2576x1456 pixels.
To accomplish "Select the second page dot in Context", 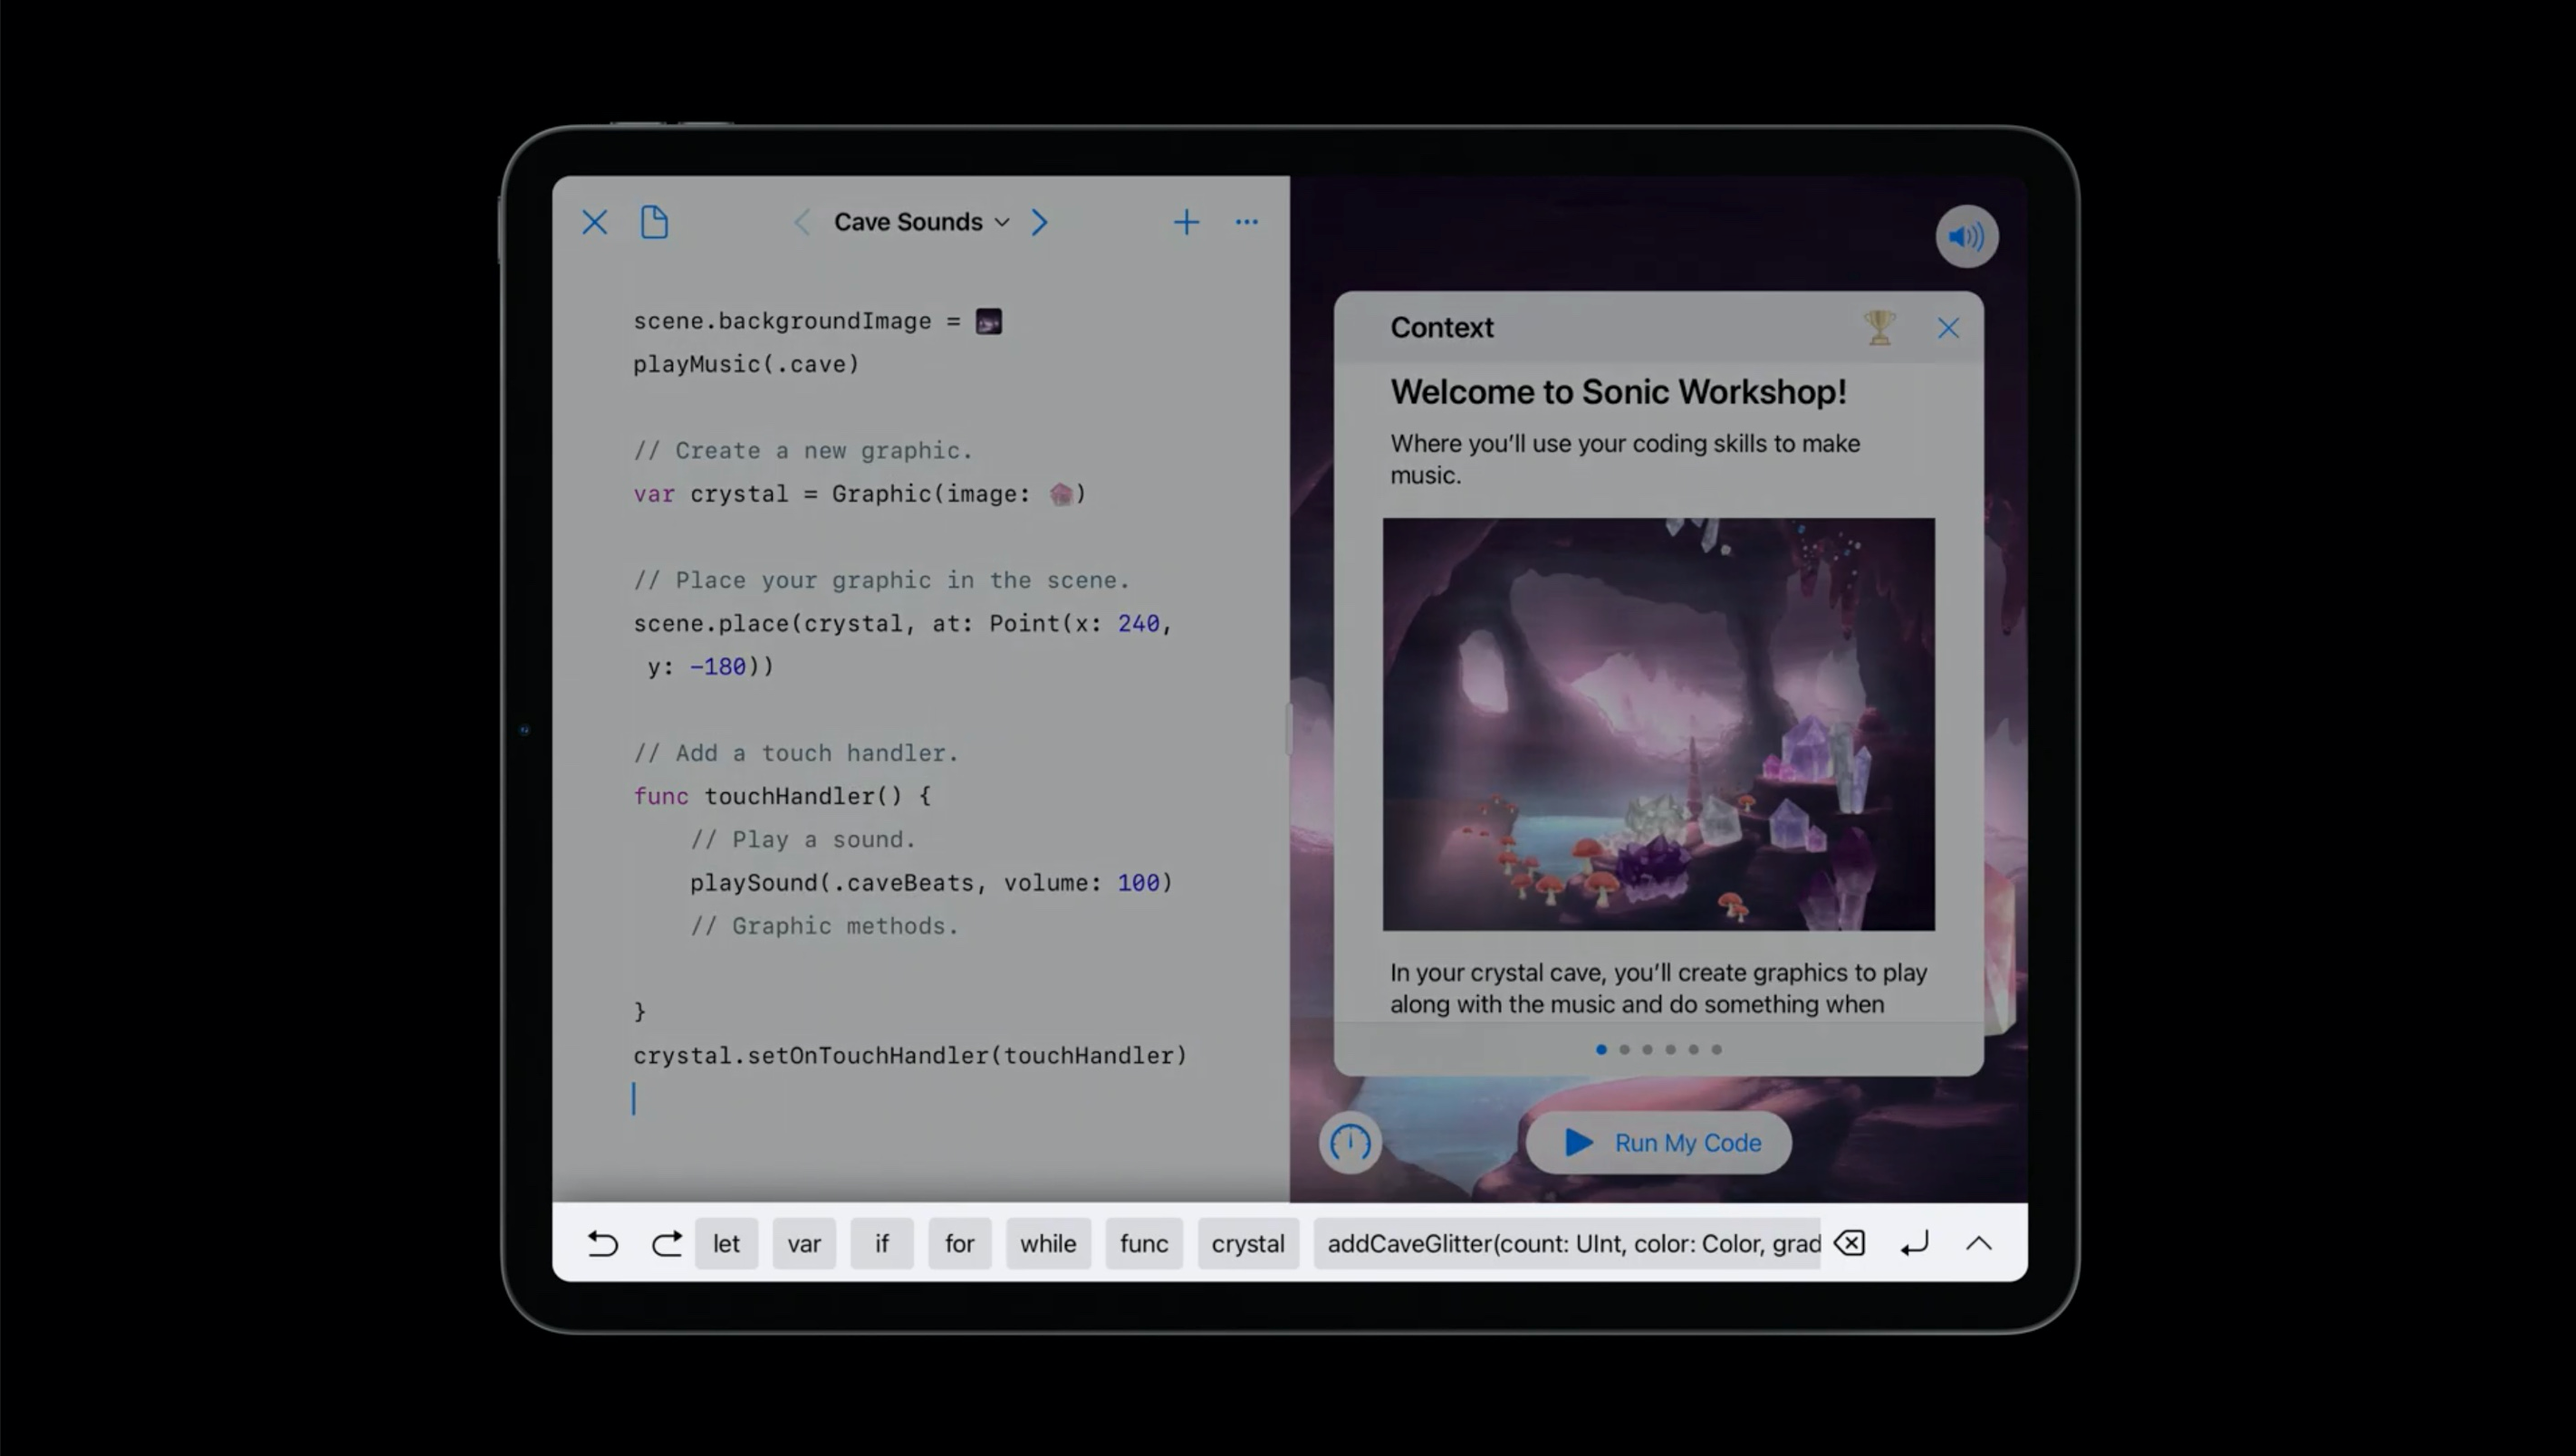I will pyautogui.click(x=1624, y=1049).
